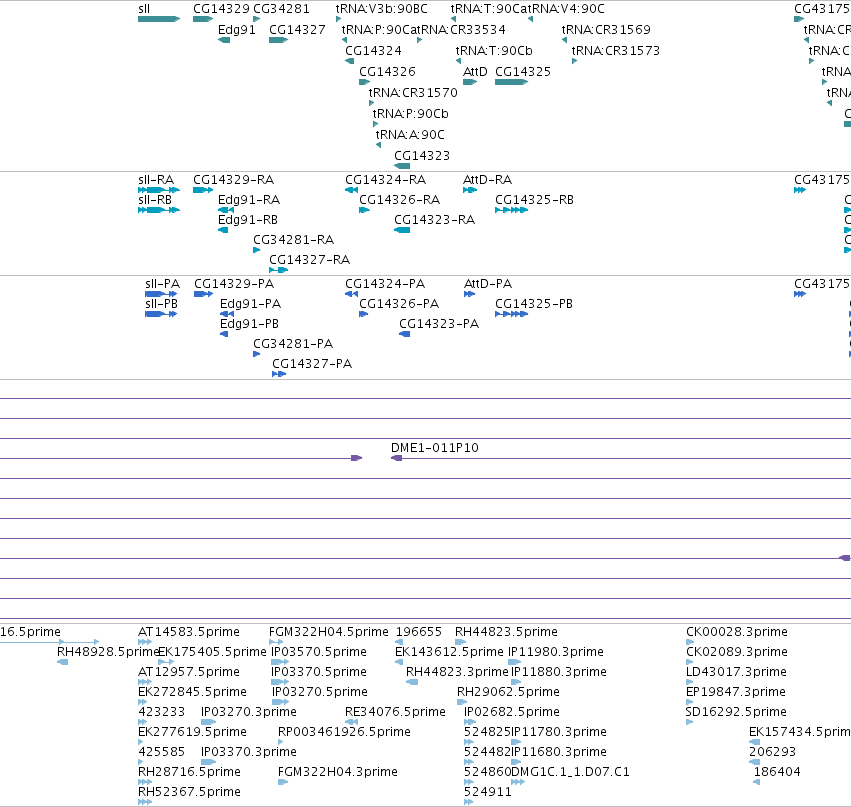This screenshot has height=807, width=851.
Task: Select the CG14329 gene feature
Action: tap(203, 19)
